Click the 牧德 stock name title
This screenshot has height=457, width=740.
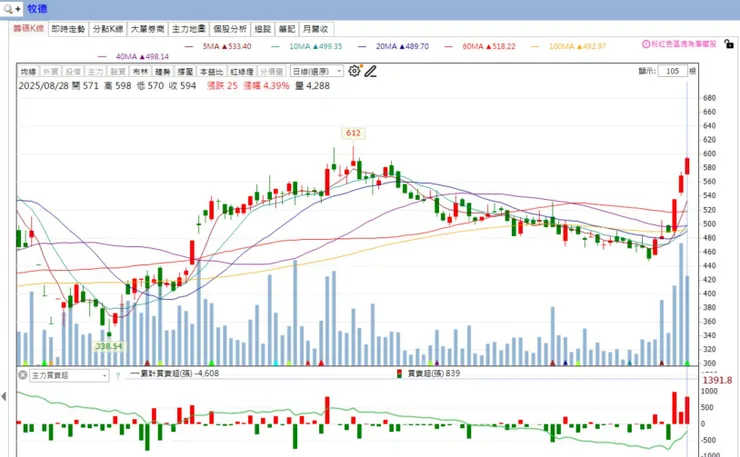[x=37, y=8]
